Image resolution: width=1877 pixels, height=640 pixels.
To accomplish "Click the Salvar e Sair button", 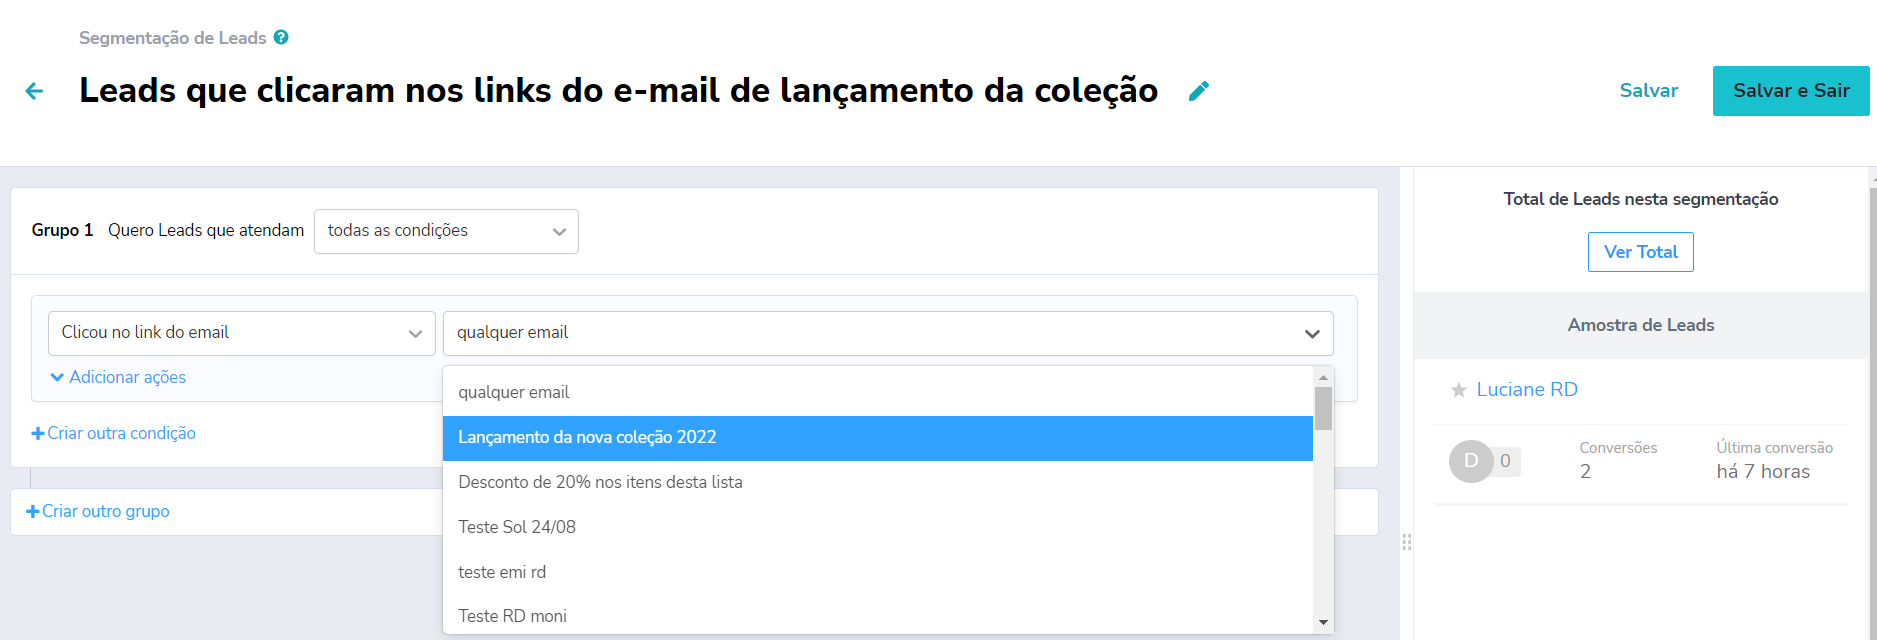I will click(x=1790, y=90).
